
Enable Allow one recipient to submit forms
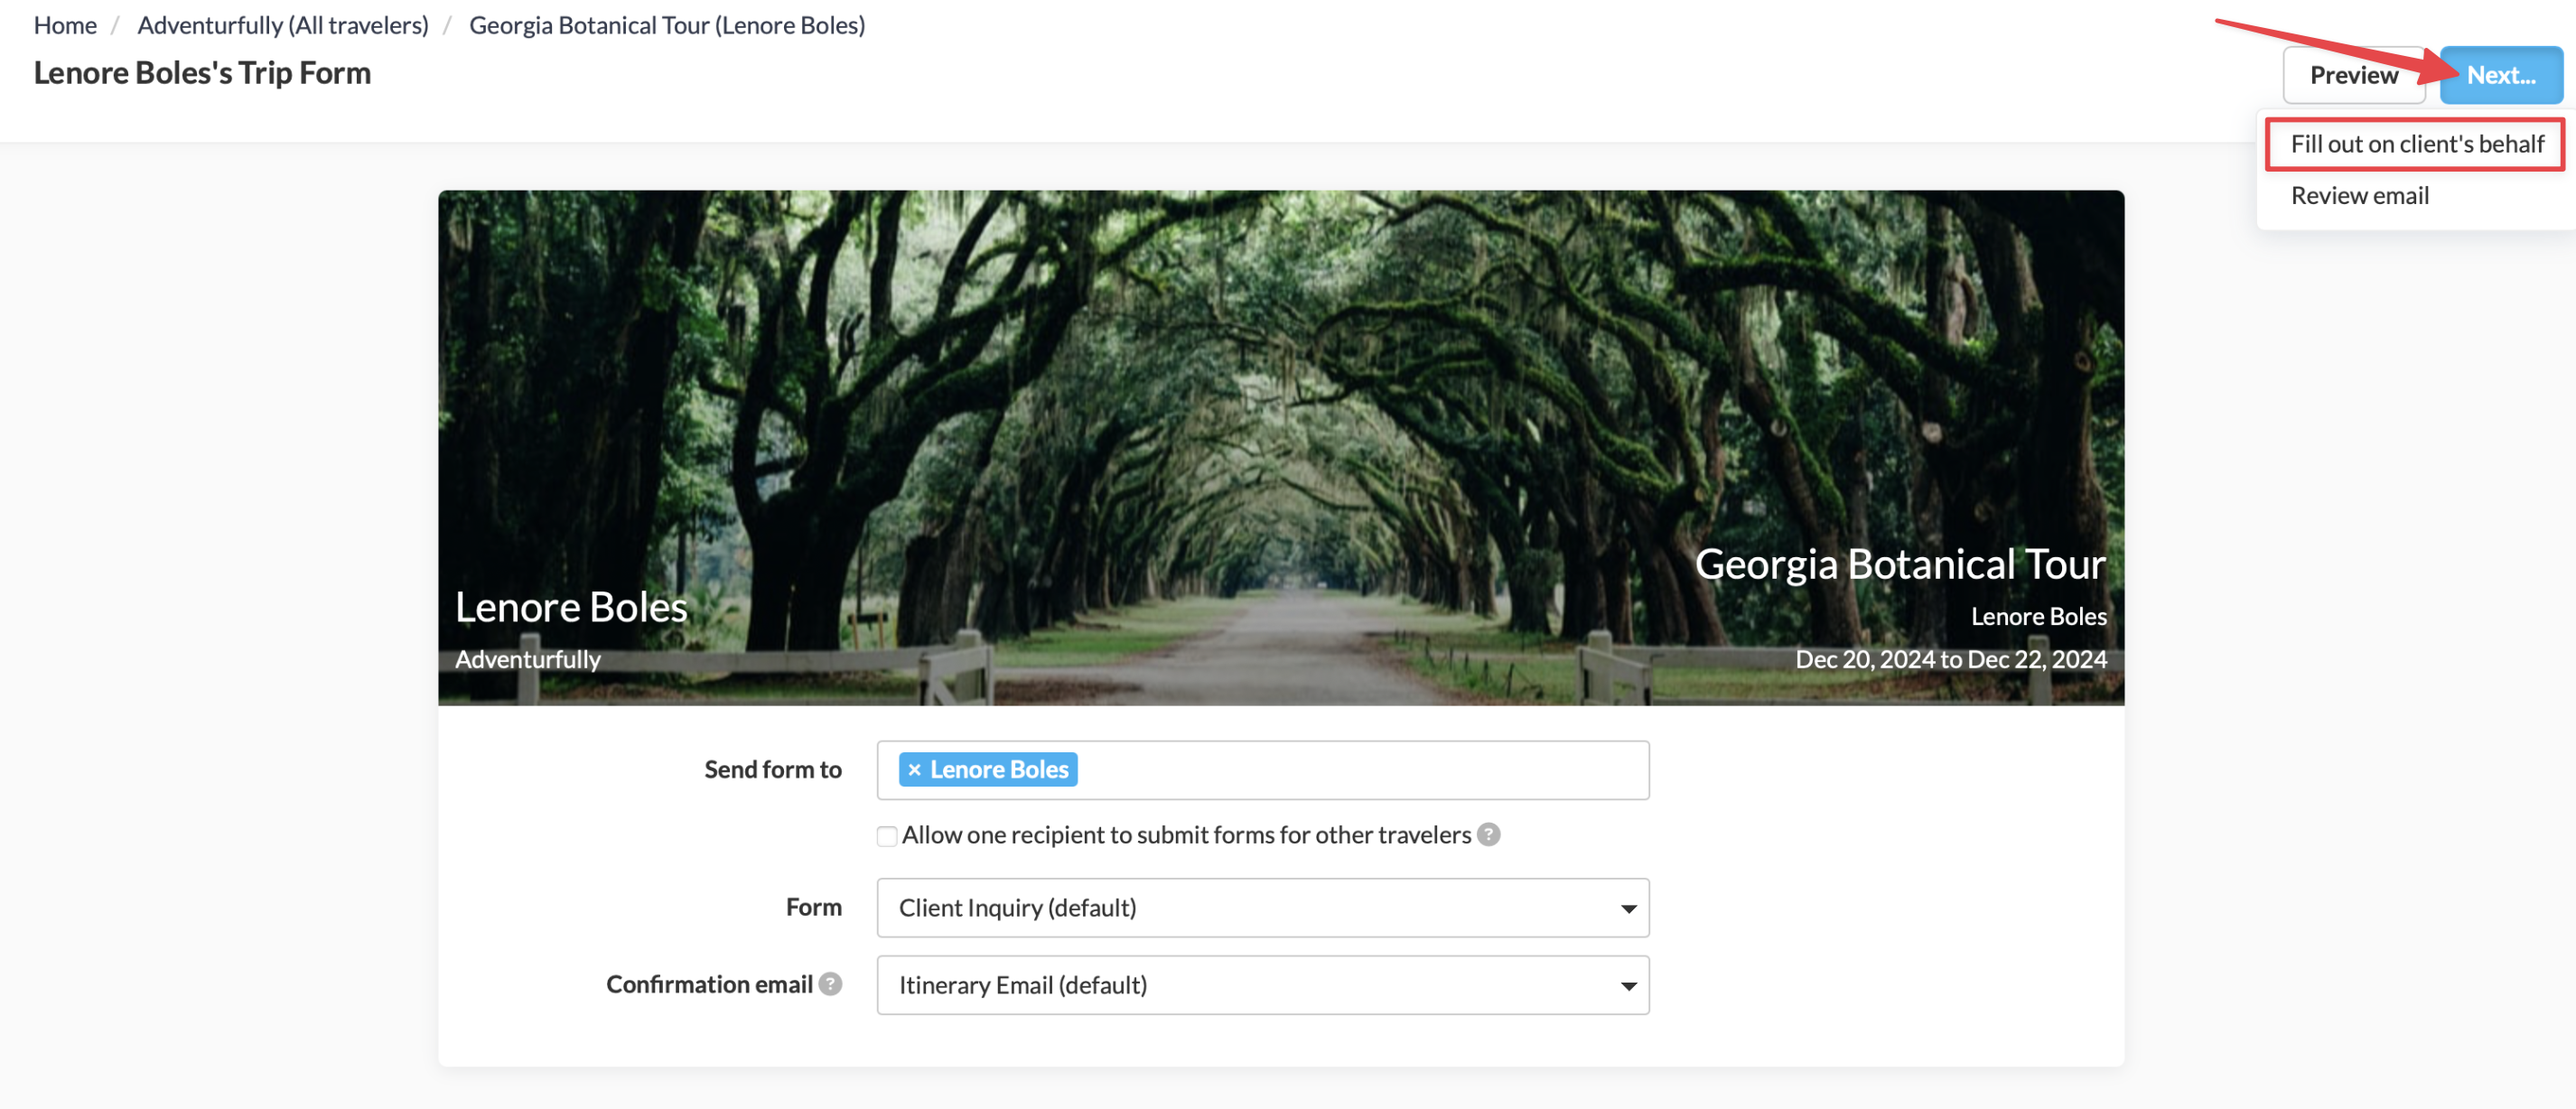(886, 836)
